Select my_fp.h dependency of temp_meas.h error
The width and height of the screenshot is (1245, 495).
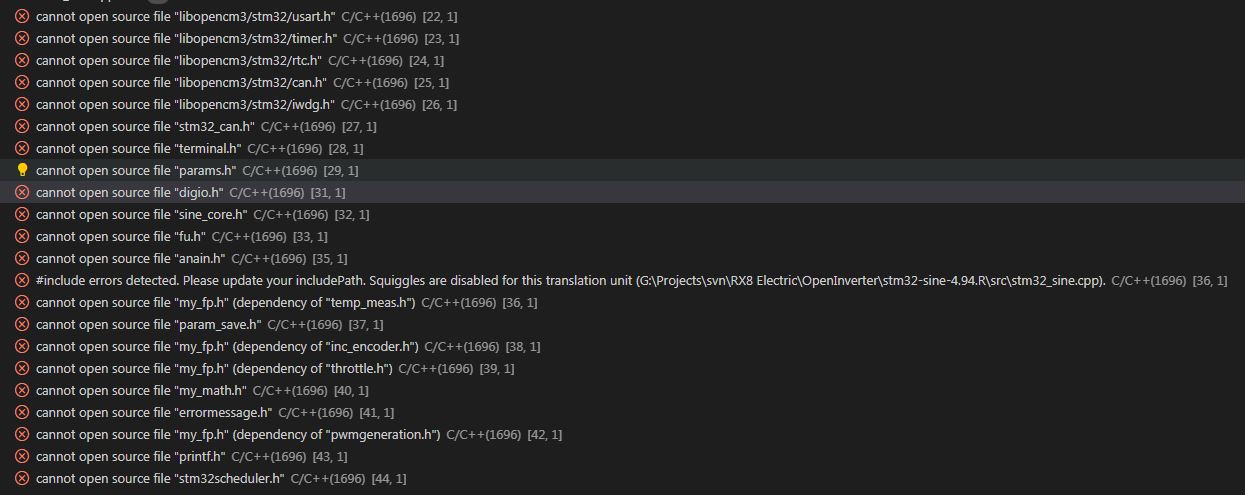[225, 302]
